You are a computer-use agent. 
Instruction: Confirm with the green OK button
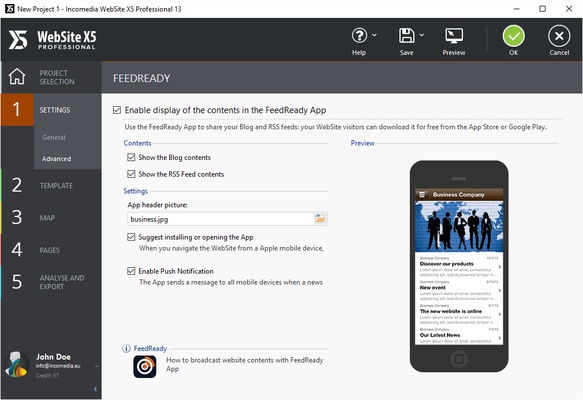(x=513, y=36)
